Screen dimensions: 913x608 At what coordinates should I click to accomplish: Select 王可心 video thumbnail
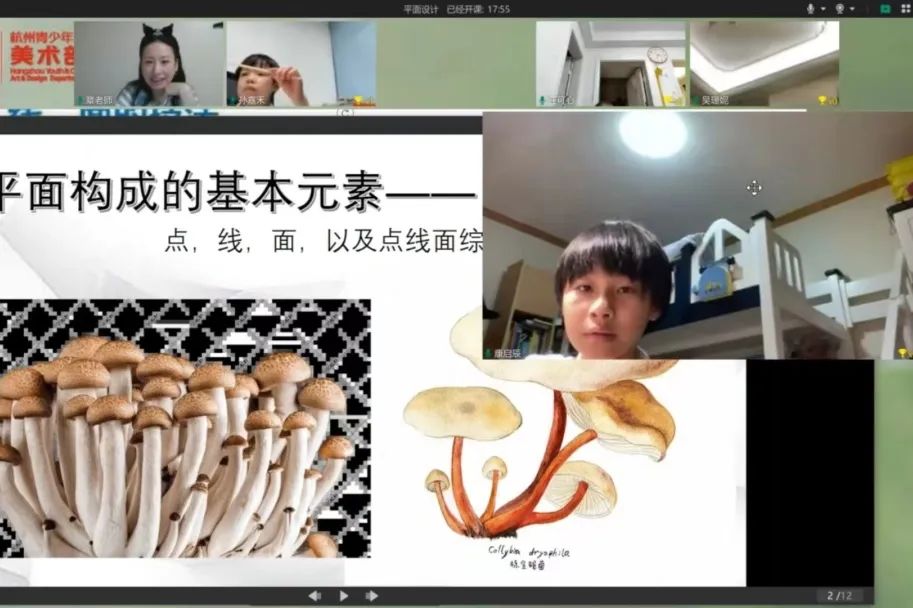[610, 62]
